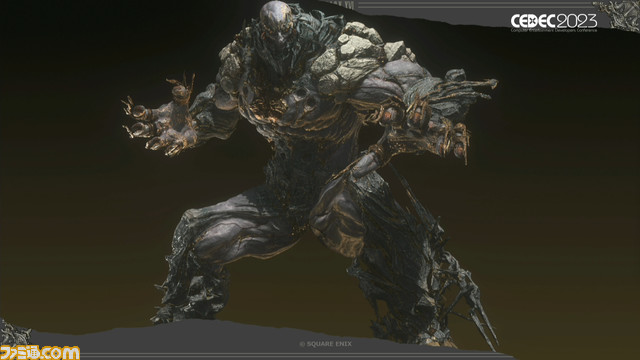Click the titan monster render

[x=310, y=176]
